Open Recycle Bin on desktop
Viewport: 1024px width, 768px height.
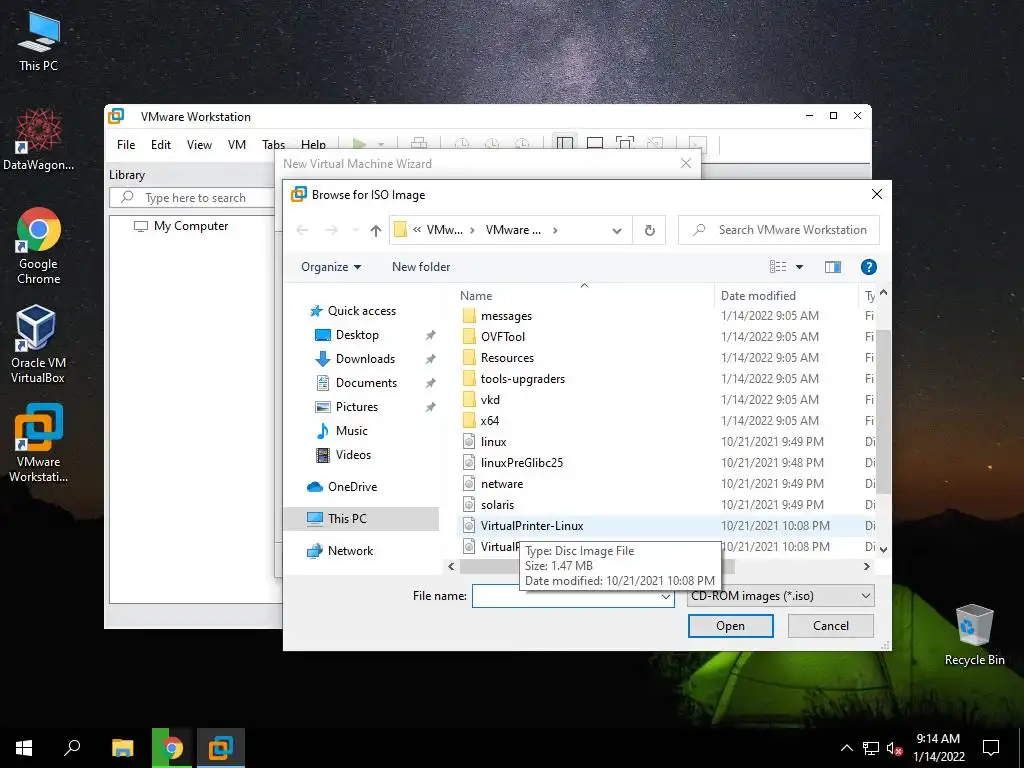(x=974, y=635)
